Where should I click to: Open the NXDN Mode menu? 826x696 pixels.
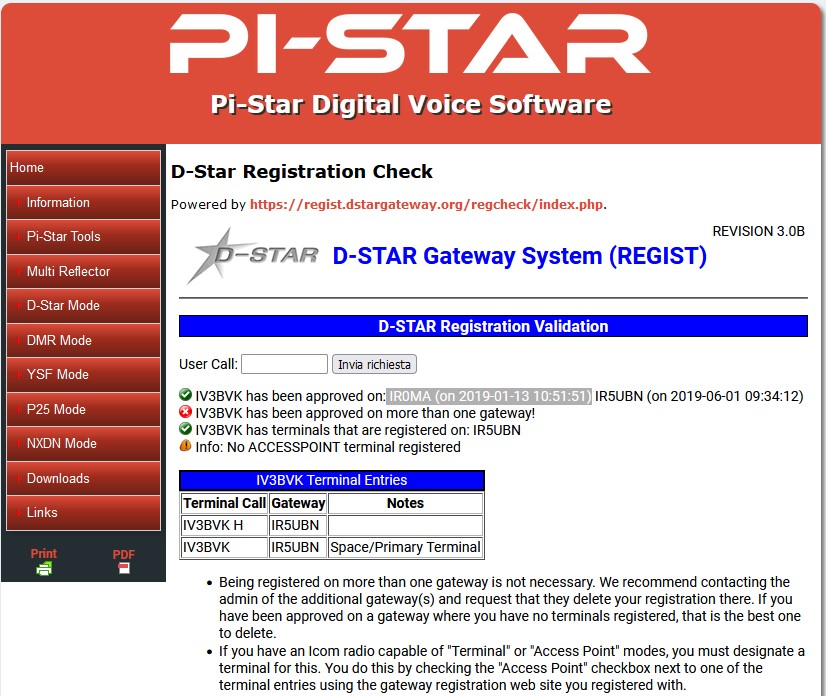[x=83, y=444]
